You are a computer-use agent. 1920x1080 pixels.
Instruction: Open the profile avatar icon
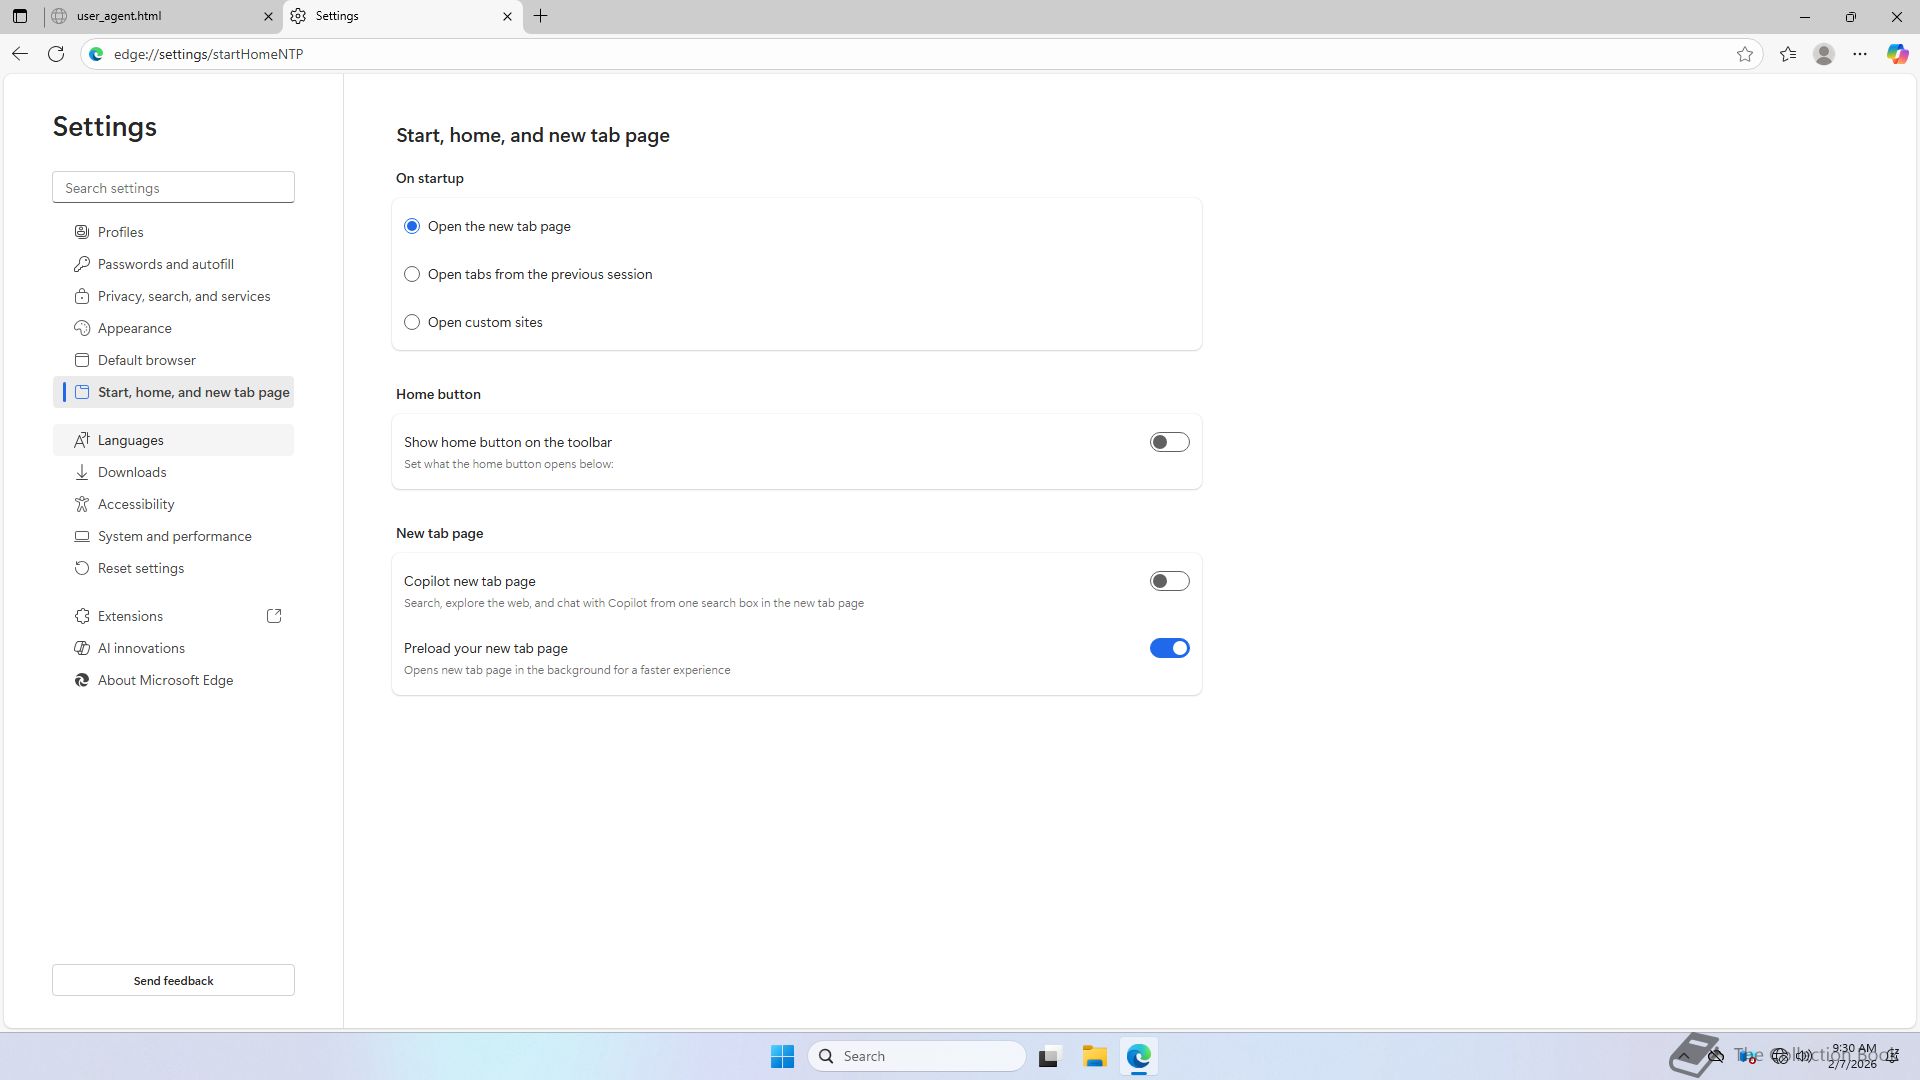pos(1824,54)
